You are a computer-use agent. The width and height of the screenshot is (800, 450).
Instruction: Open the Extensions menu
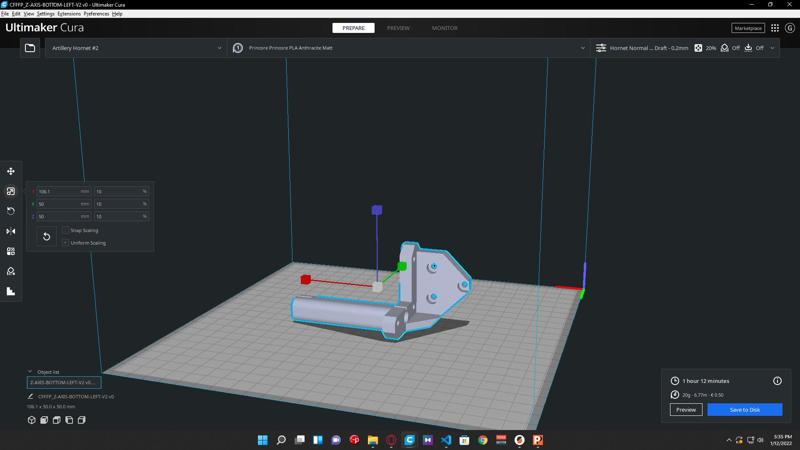coord(69,14)
